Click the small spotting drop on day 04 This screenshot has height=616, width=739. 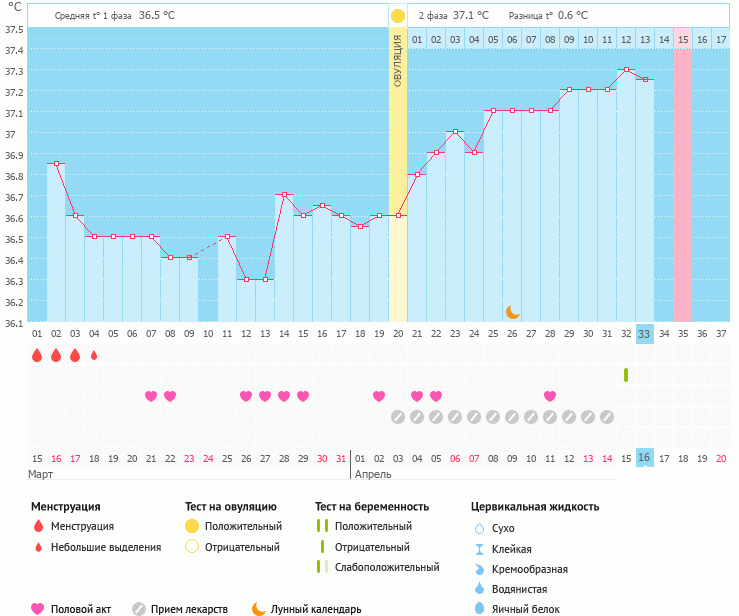pyautogui.click(x=94, y=355)
